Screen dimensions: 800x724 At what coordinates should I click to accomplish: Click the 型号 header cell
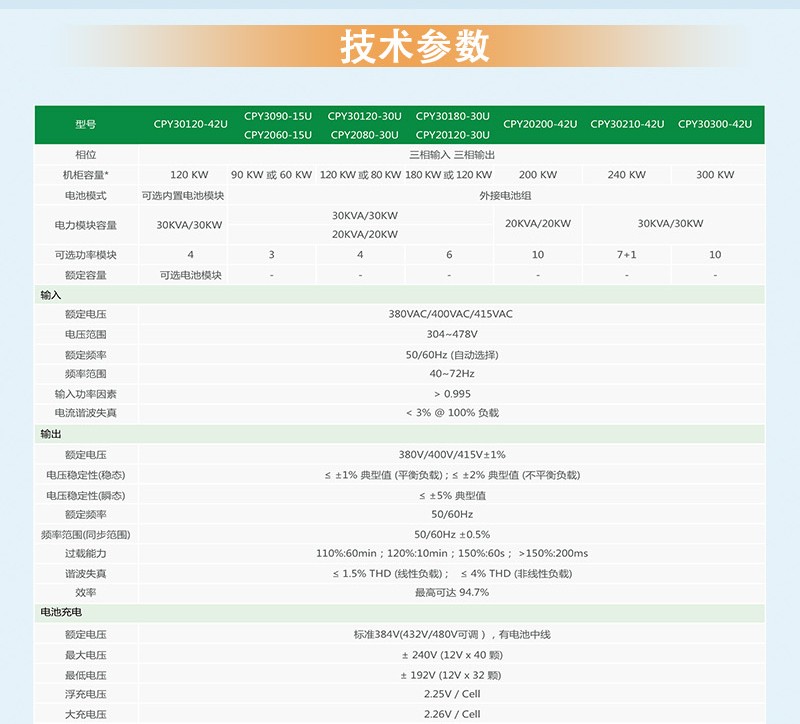coord(86,125)
